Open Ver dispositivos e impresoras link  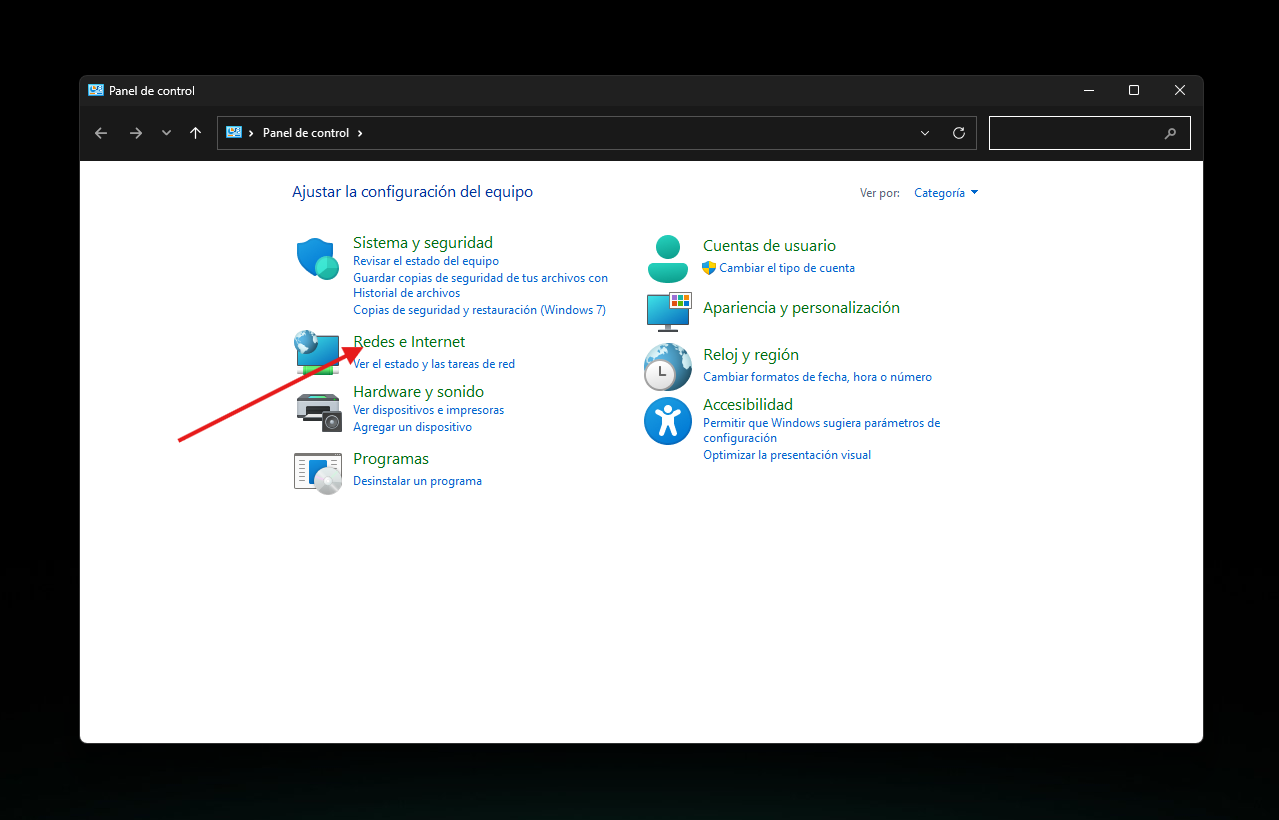428,410
